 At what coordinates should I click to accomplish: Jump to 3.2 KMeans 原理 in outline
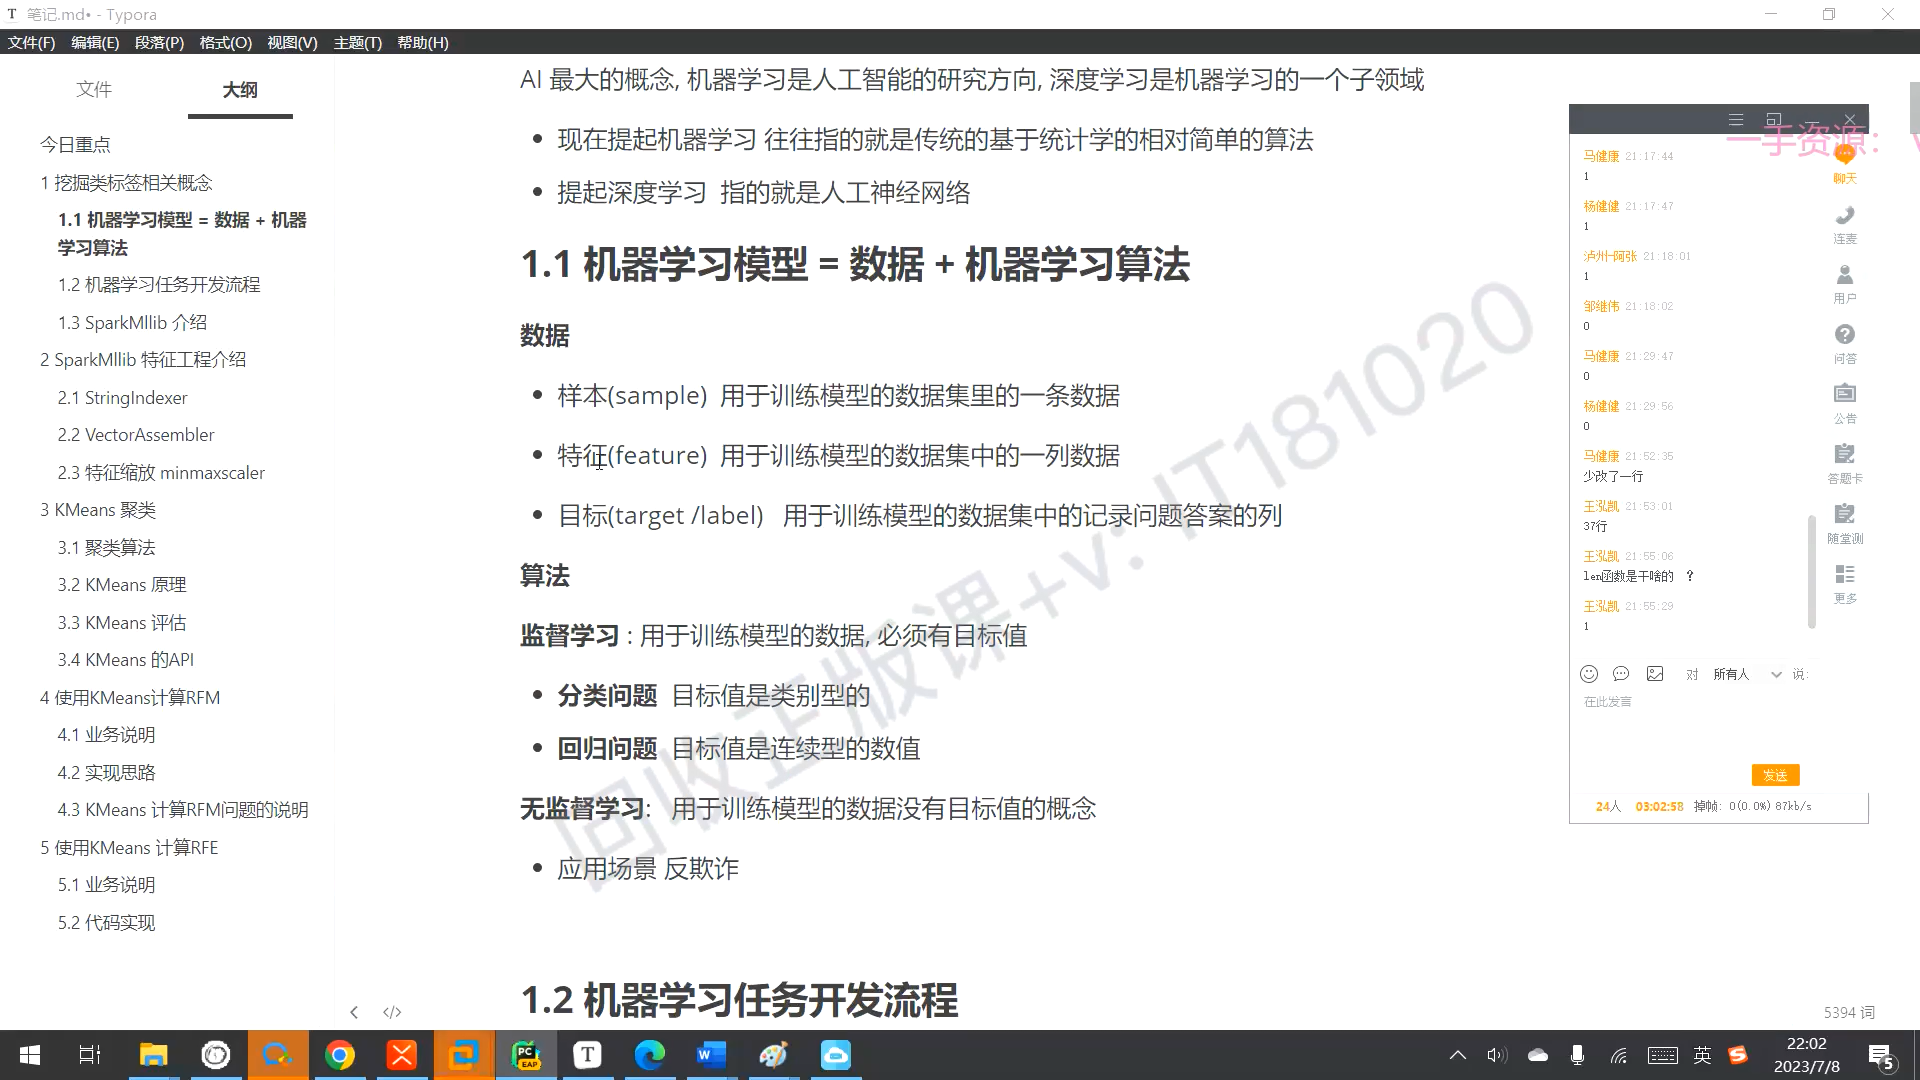[x=122, y=585]
